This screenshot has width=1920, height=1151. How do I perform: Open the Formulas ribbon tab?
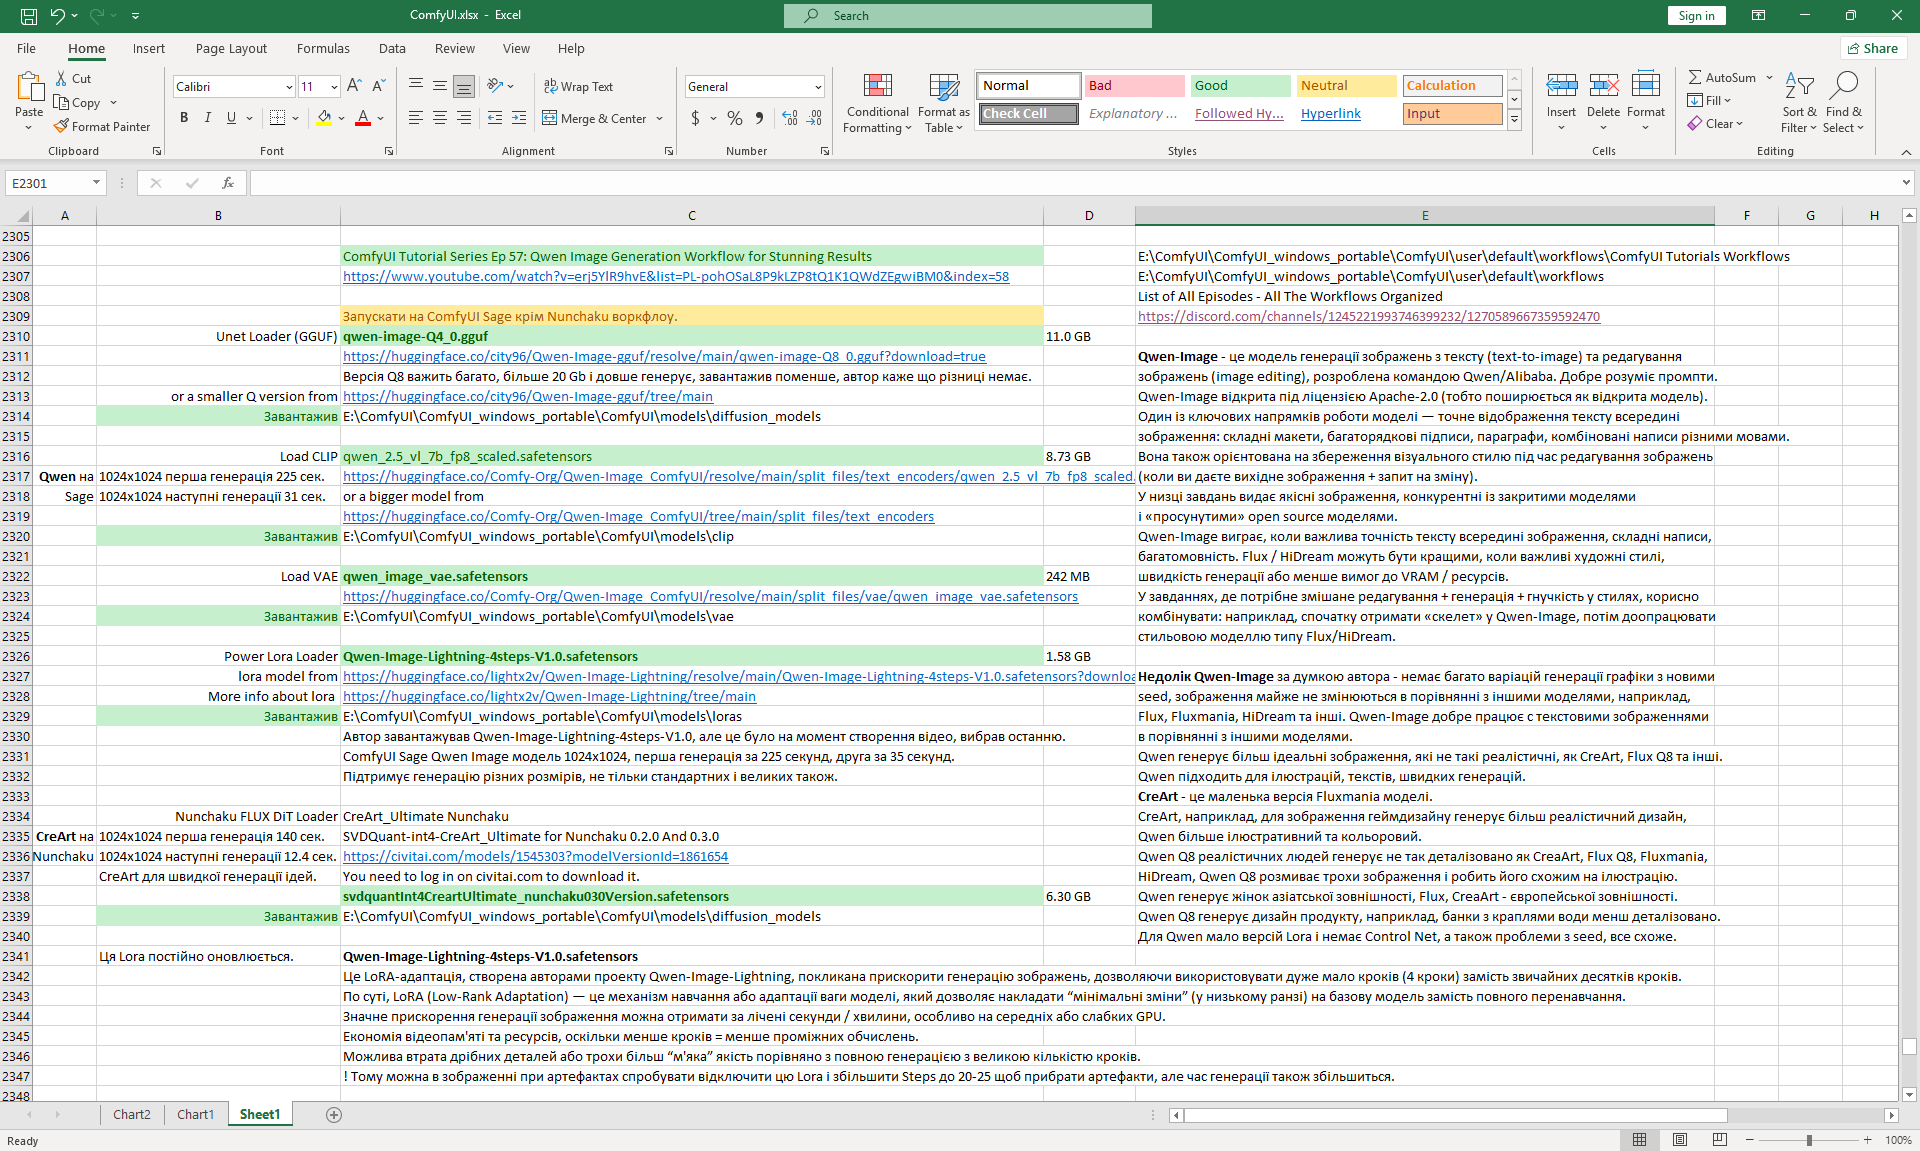322,48
